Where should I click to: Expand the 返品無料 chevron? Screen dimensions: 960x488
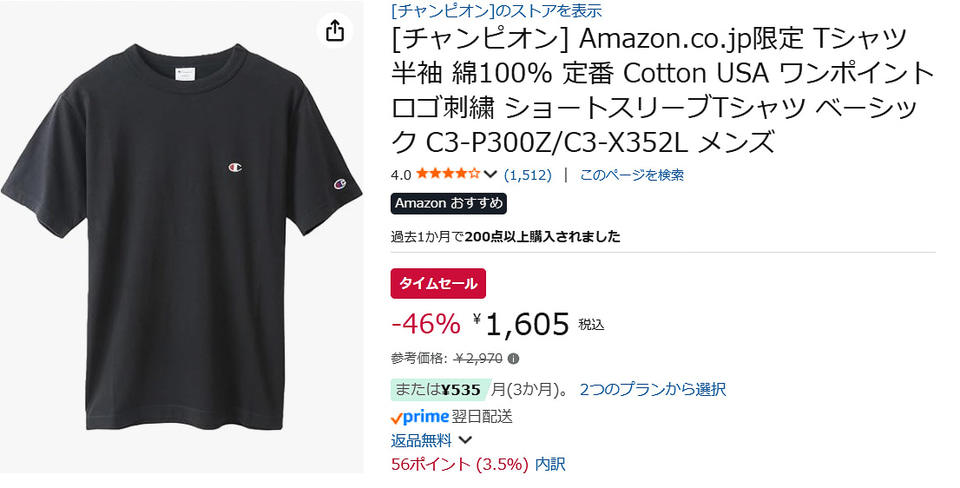tap(465, 440)
